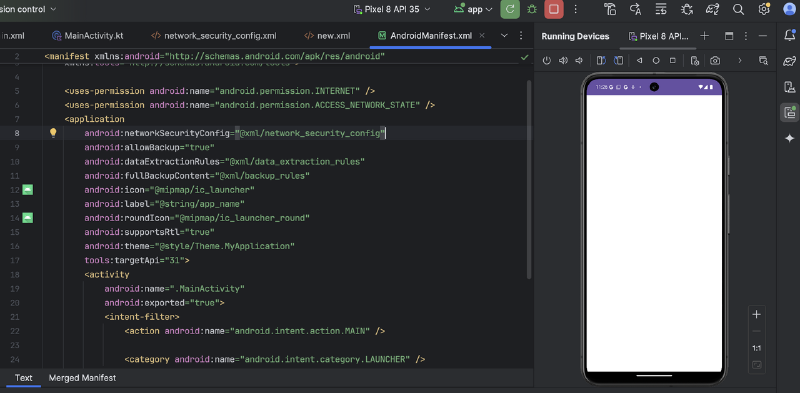The height and width of the screenshot is (393, 800).
Task: Open Device UI Shortcuts icon beside the Screenshot camera
Action: tap(694, 61)
